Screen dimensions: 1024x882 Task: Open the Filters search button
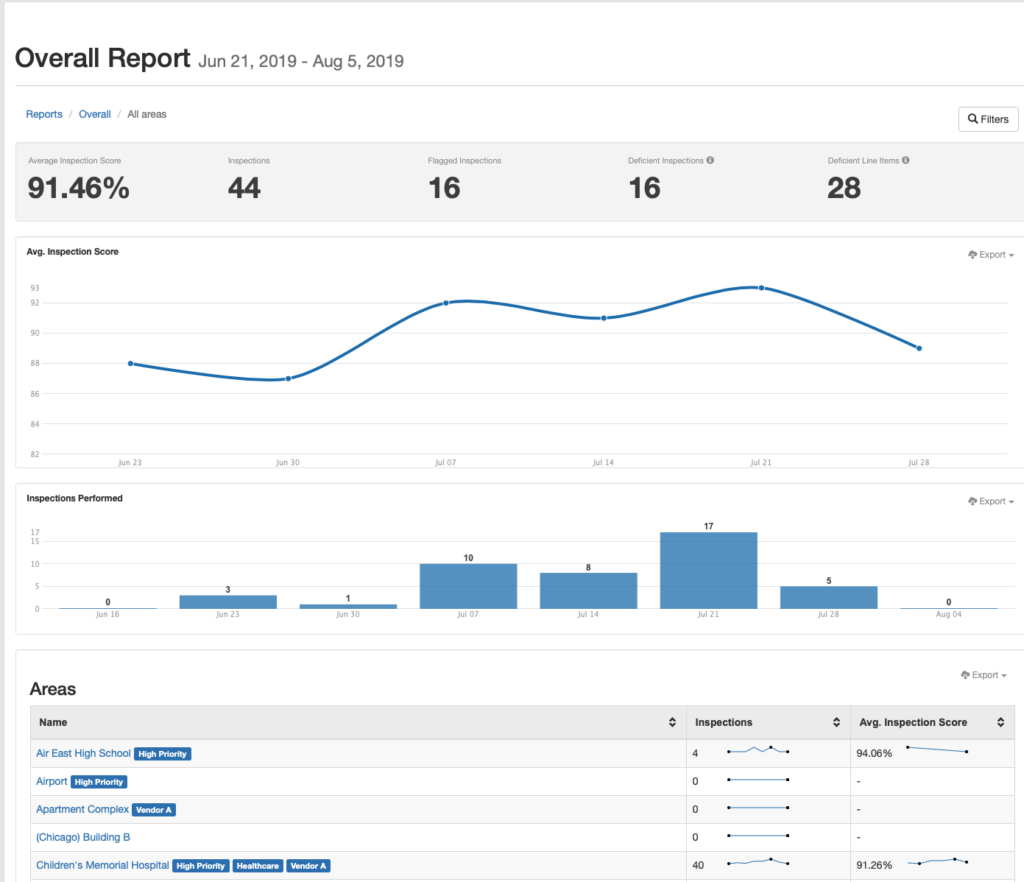coord(987,119)
